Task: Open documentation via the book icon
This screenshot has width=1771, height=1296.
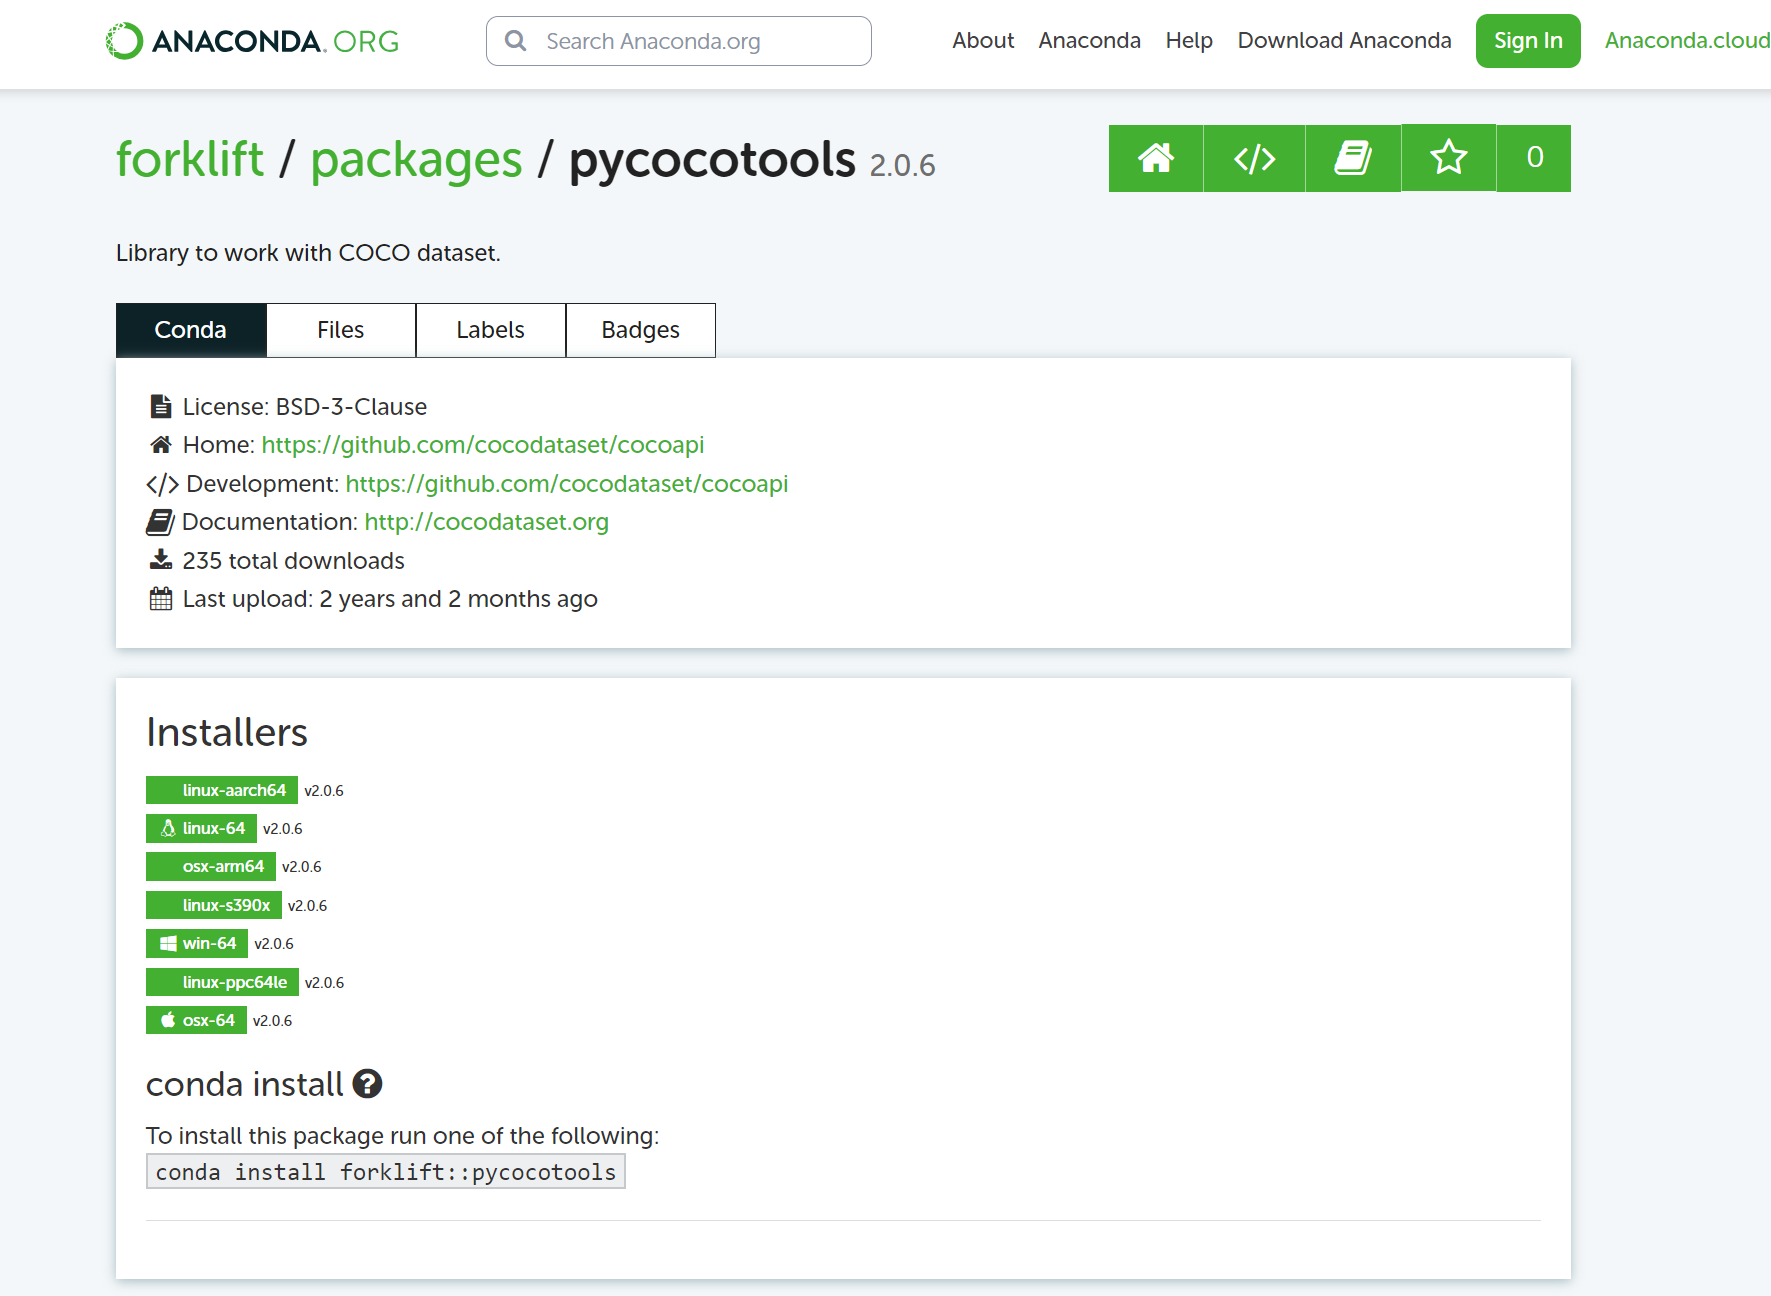Action: point(1352,158)
